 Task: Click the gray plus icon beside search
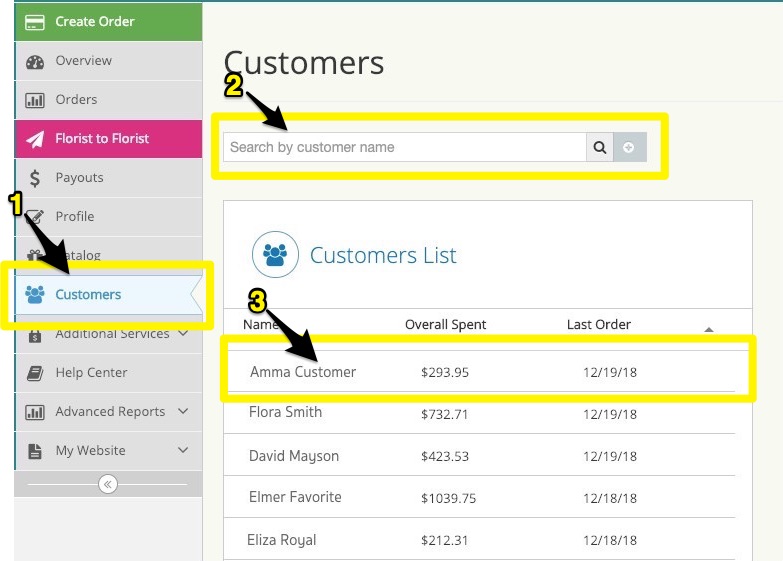629,147
